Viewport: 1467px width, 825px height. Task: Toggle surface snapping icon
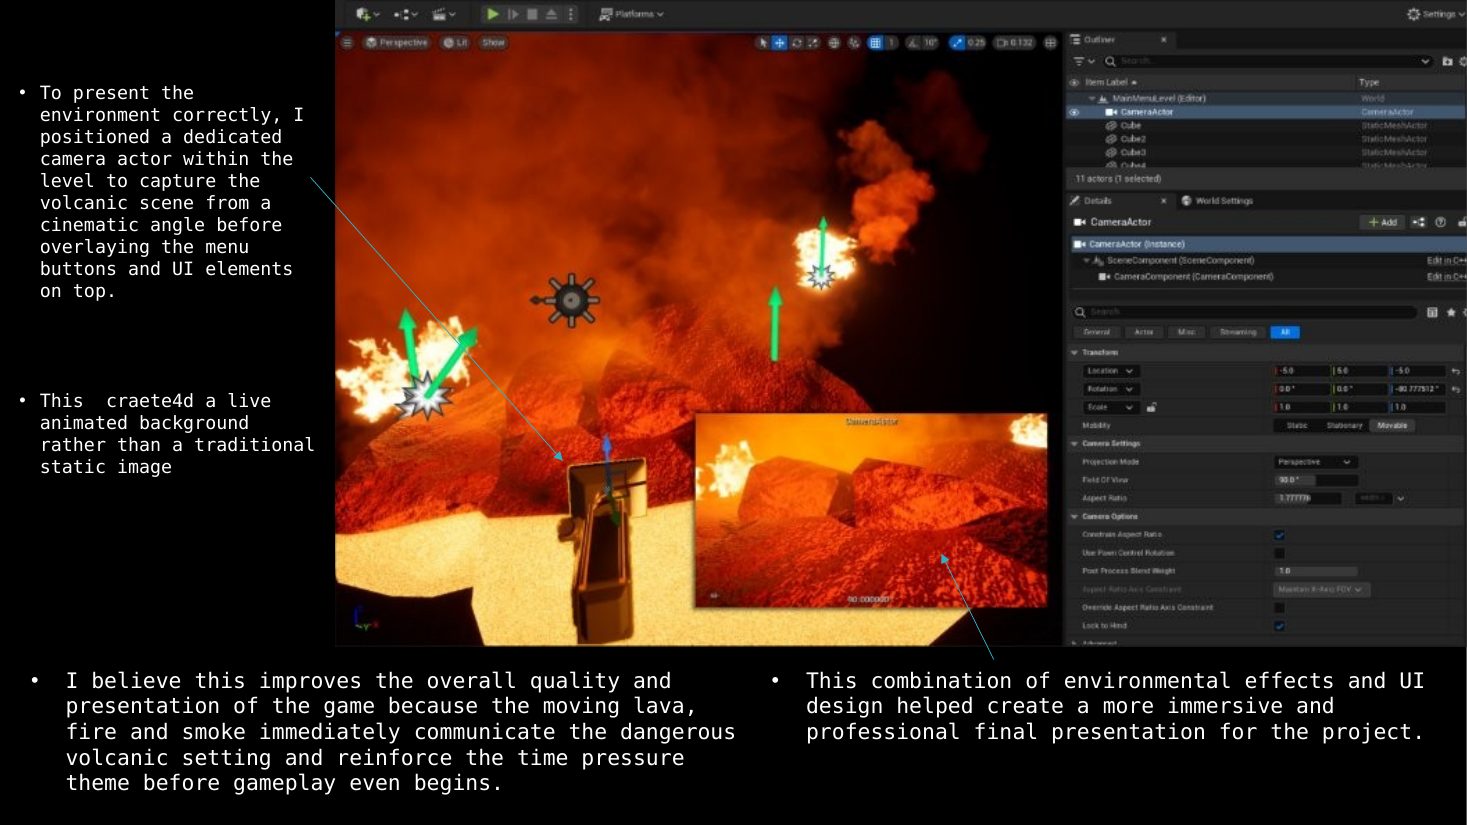click(854, 43)
